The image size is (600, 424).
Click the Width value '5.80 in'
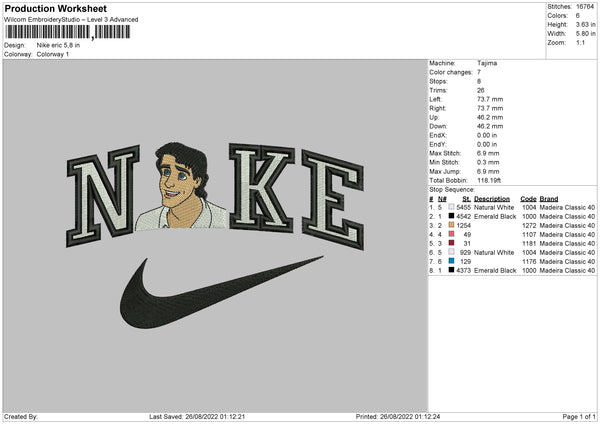click(x=585, y=34)
